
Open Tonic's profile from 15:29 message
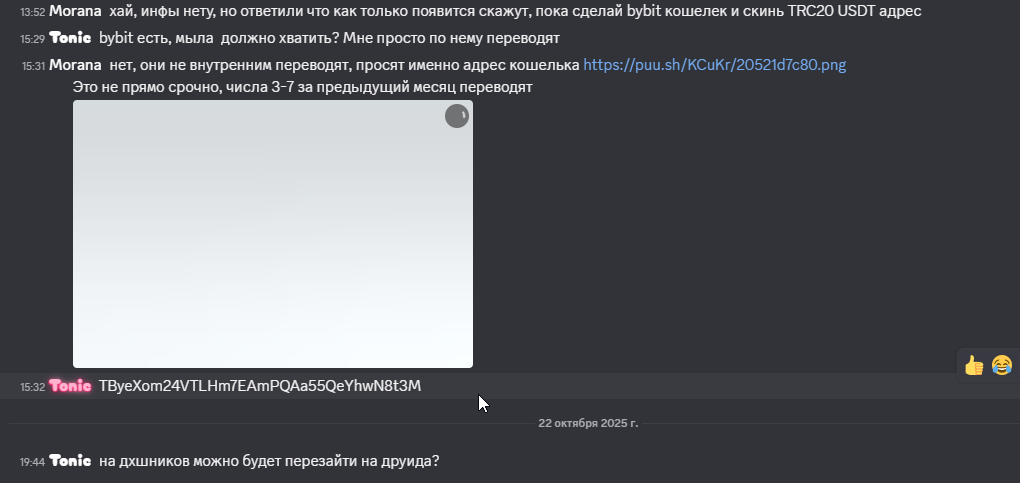(x=70, y=38)
